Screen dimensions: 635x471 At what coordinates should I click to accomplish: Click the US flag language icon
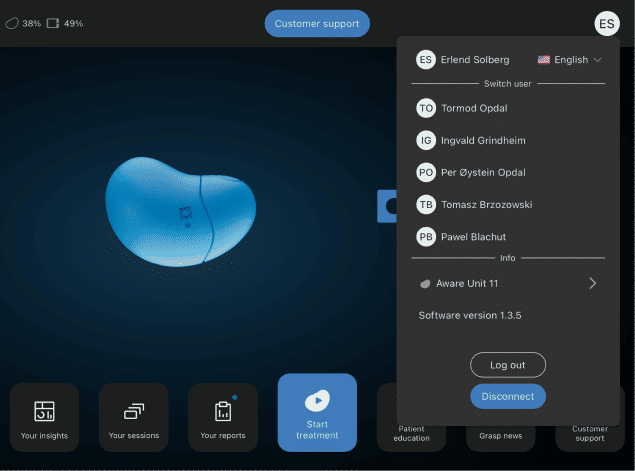point(543,60)
